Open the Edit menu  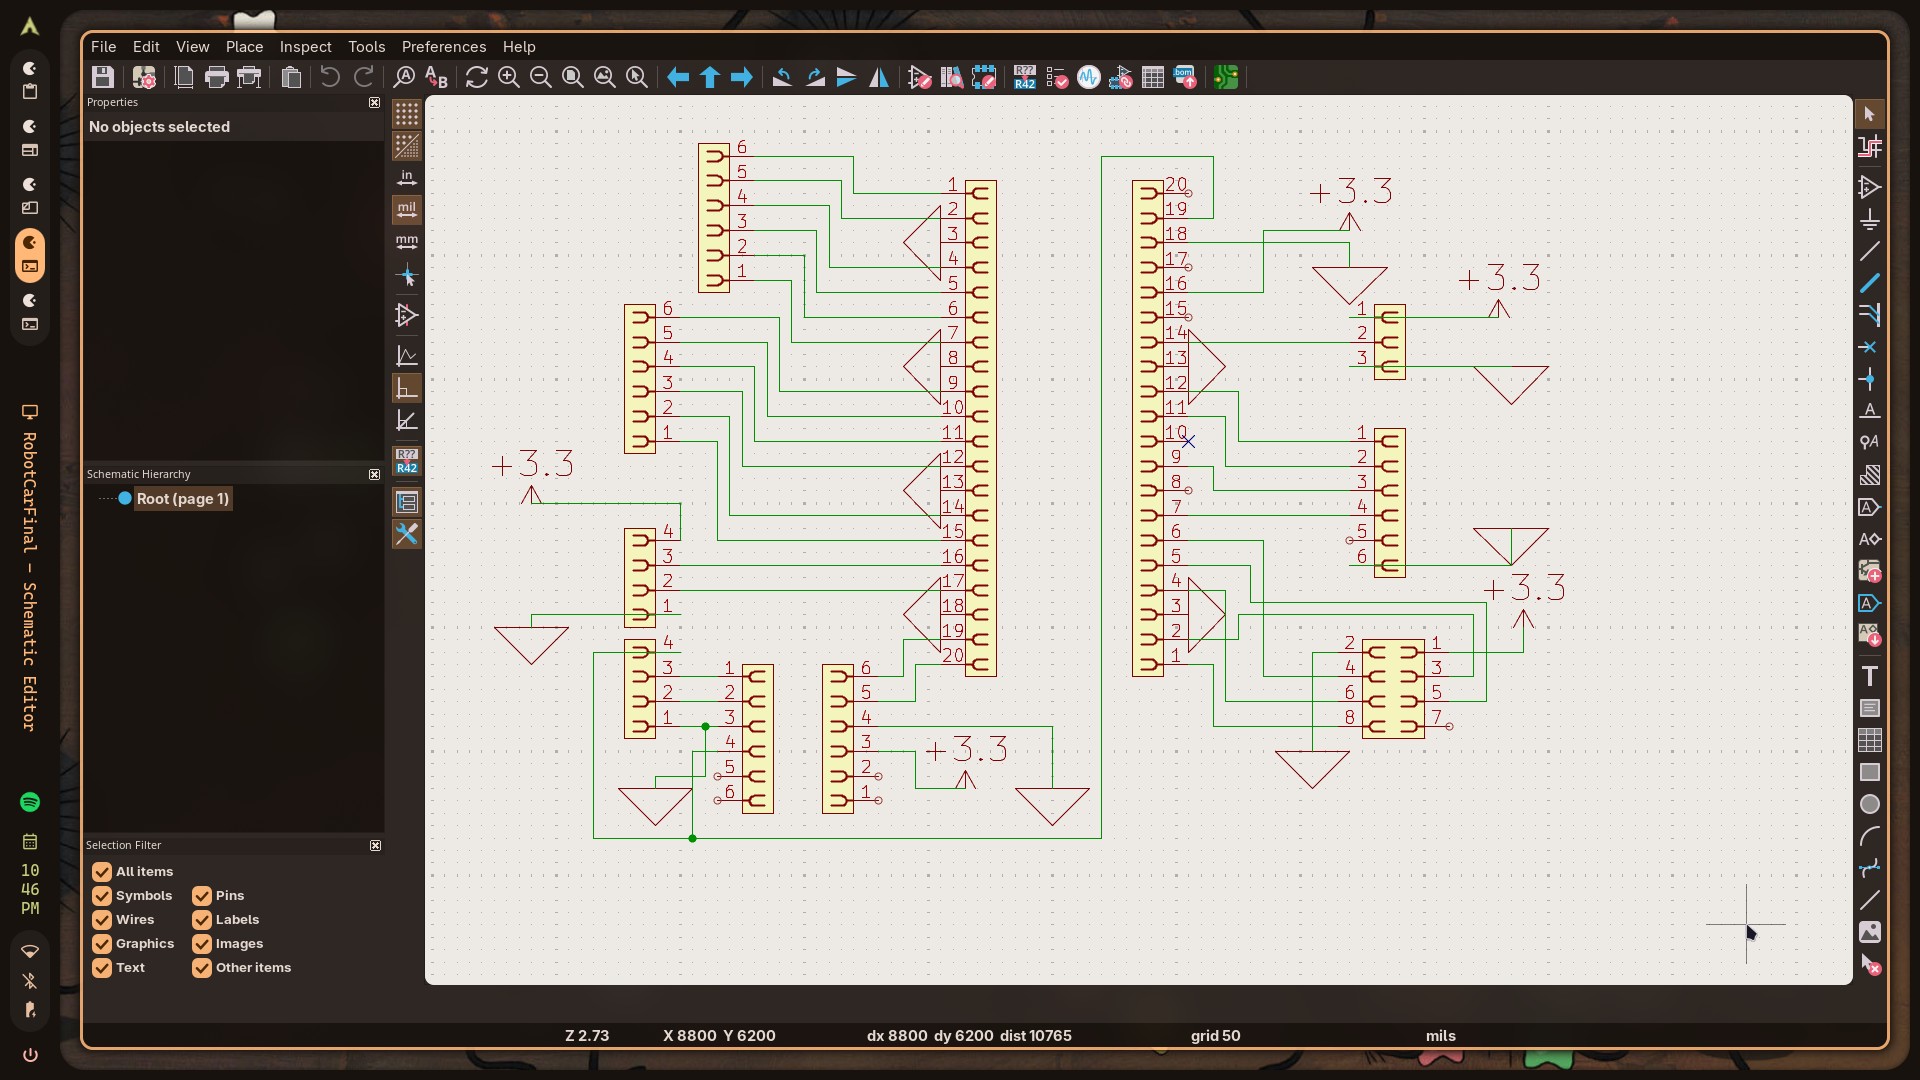click(x=146, y=47)
